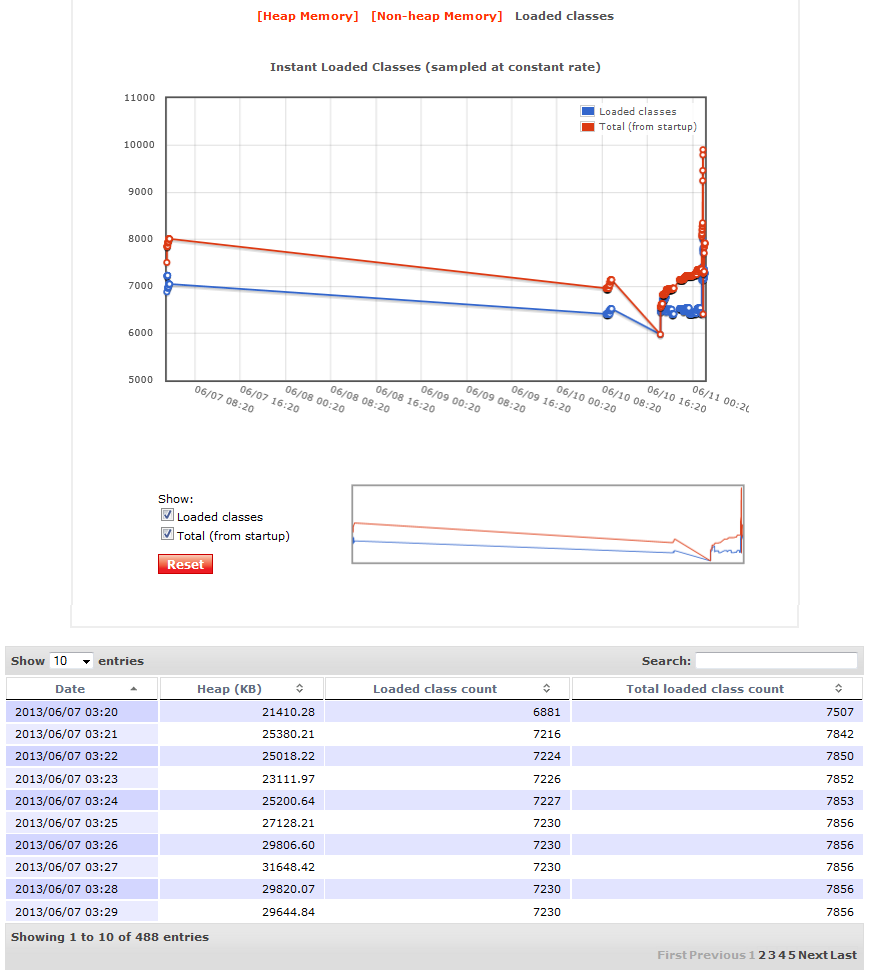881x979 pixels.
Task: Select the 2013/06/07 03:22 date cell
Action: pos(82,756)
